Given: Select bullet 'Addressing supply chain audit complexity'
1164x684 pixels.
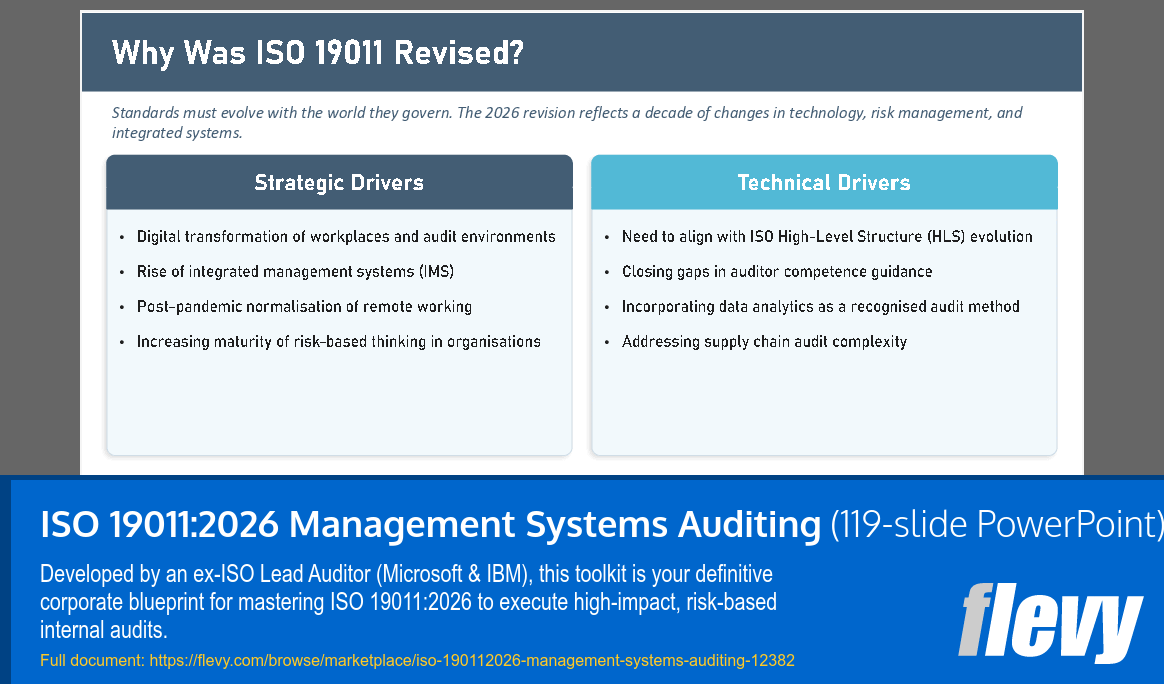Looking at the screenshot, I should click(764, 342).
